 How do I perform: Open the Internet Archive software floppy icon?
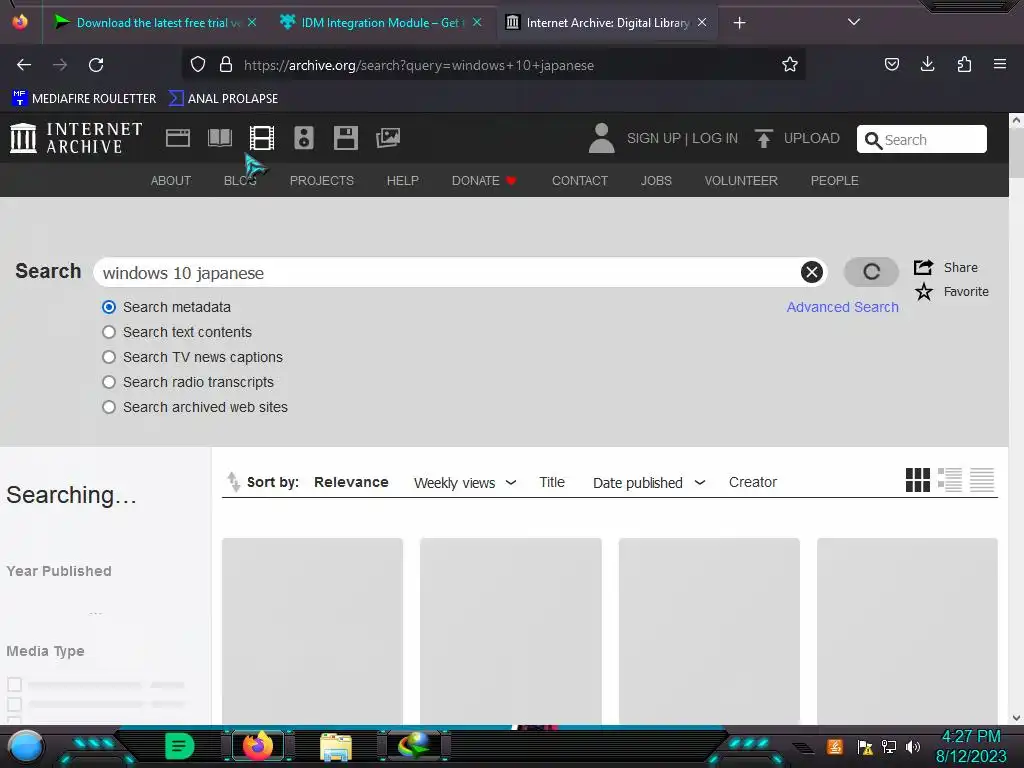click(x=345, y=138)
